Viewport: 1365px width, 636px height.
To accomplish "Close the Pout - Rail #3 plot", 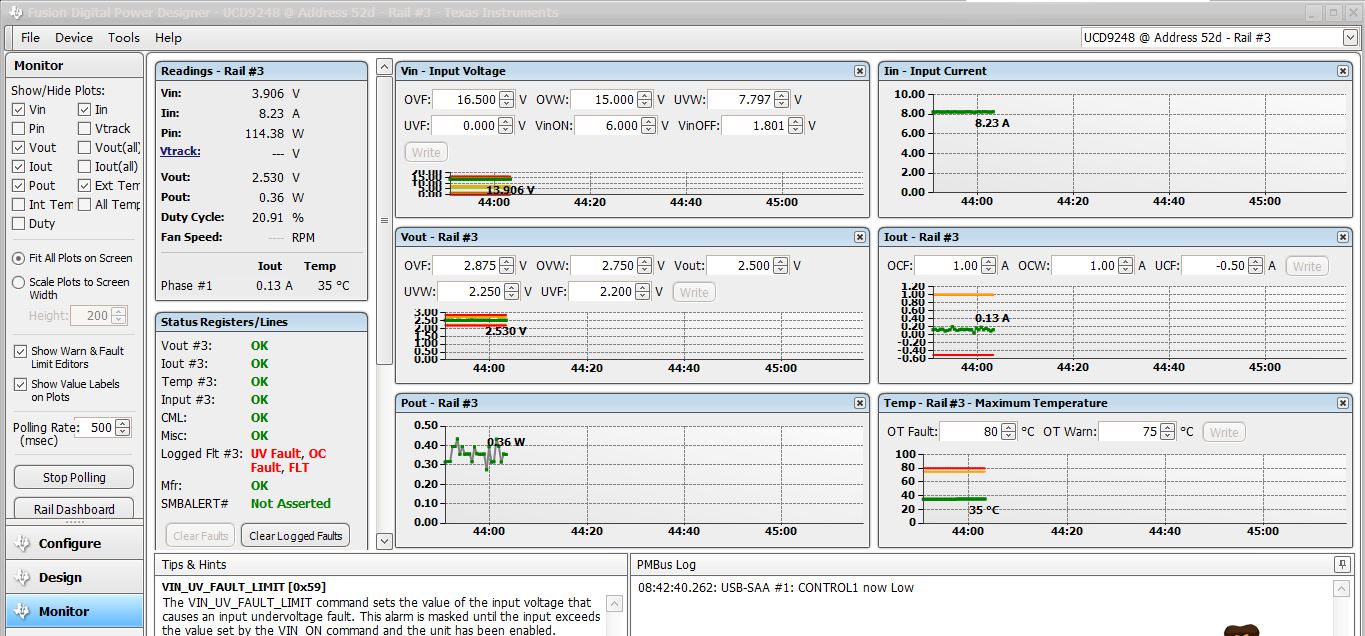I will tap(859, 403).
